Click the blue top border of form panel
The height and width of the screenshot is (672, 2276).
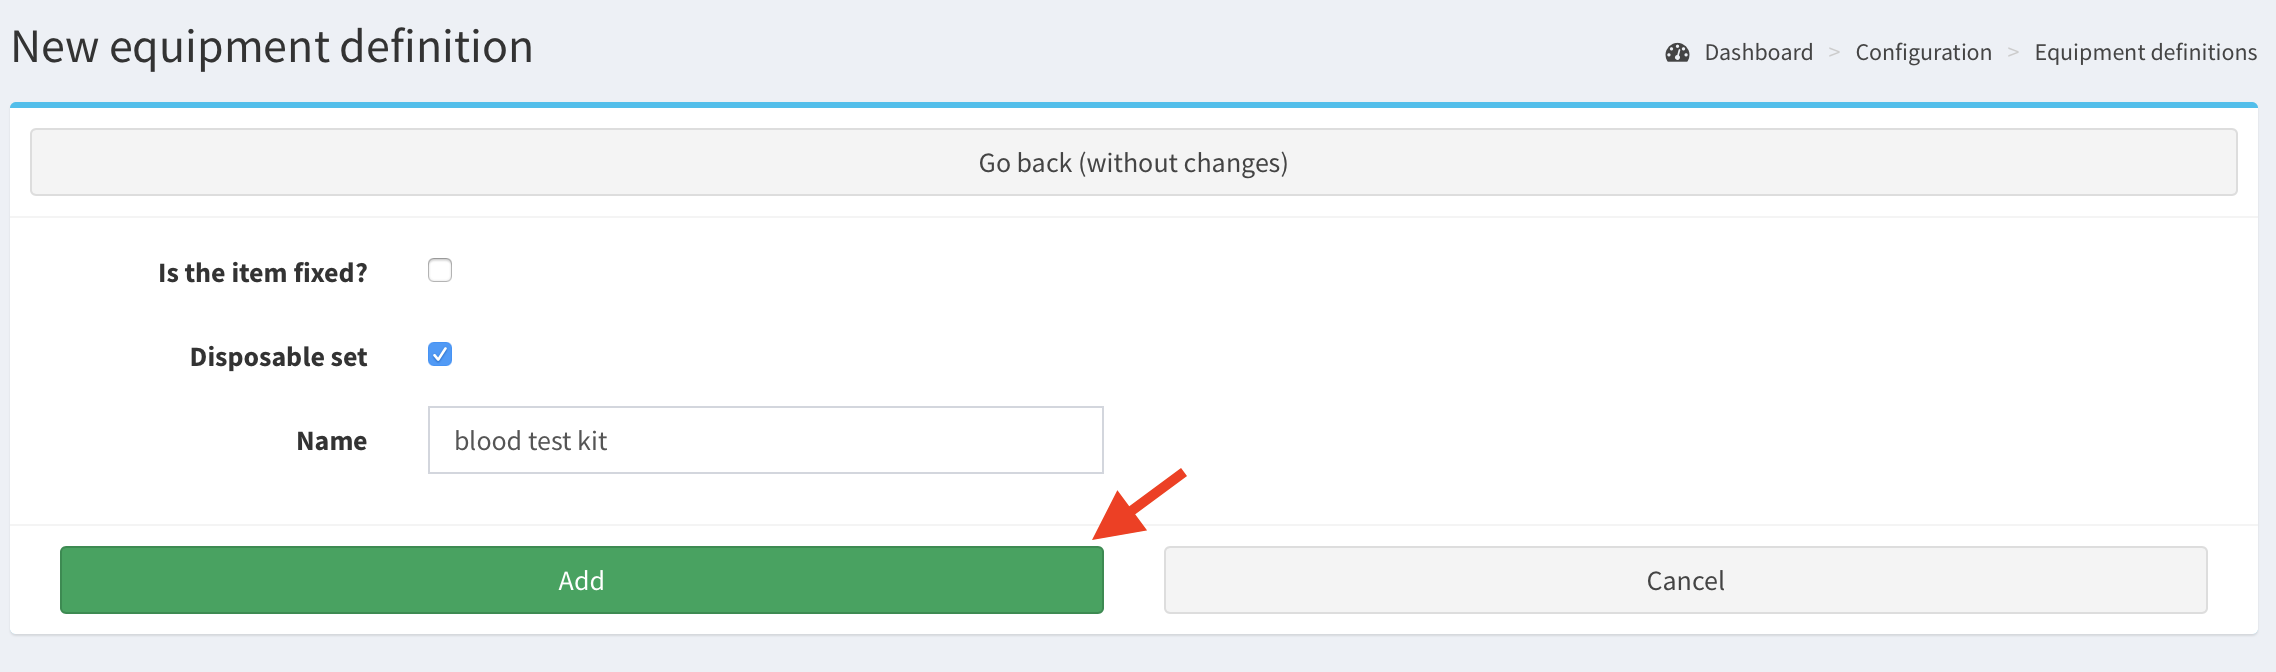tap(1133, 104)
